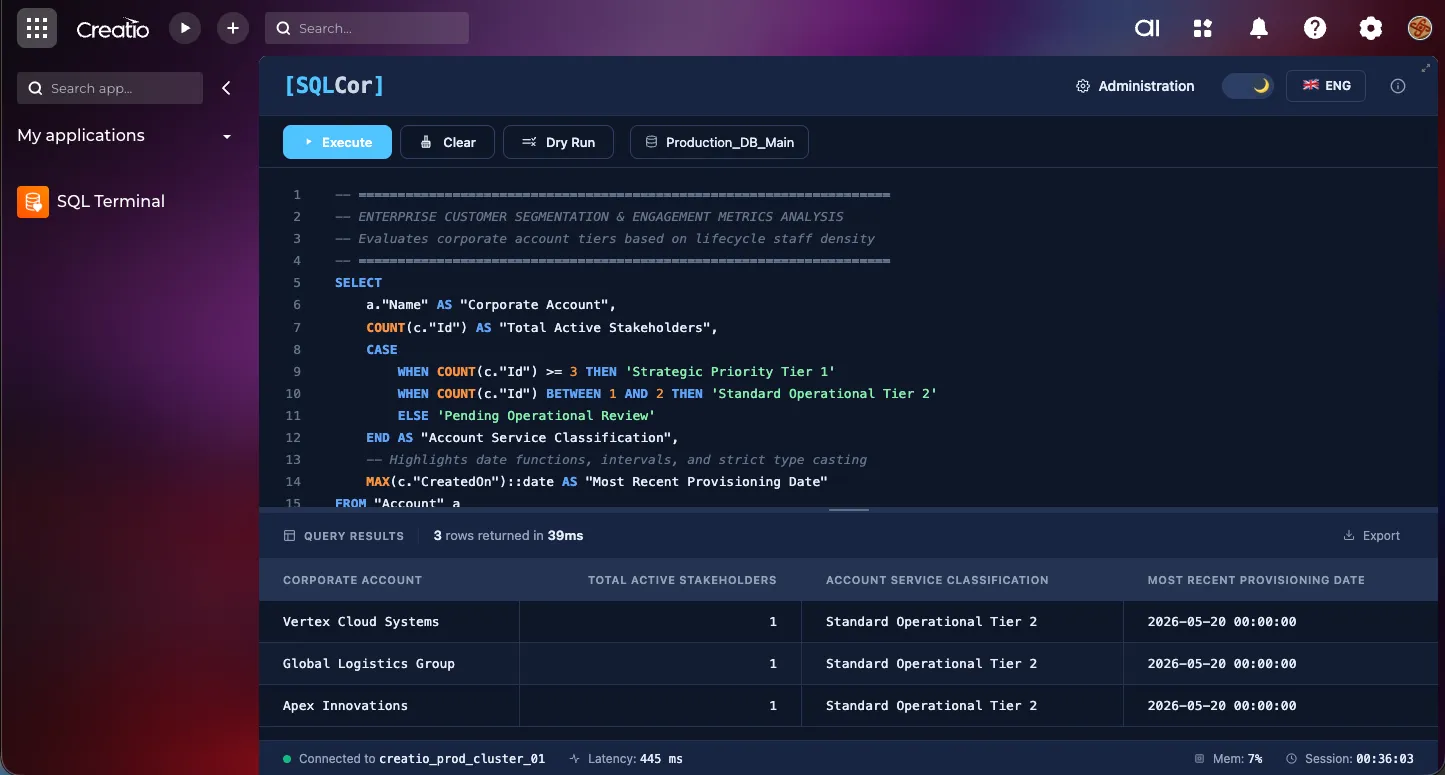
Task: Collapse the left sidebar with chevron
Action: pyautogui.click(x=226, y=88)
